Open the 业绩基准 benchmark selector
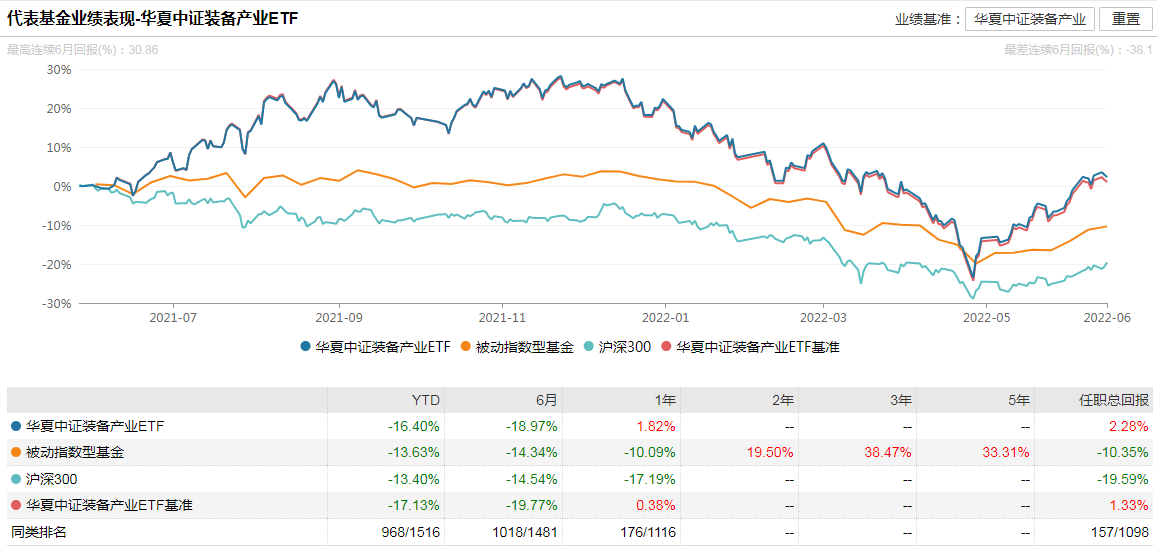This screenshot has width=1157, height=547. pyautogui.click(x=1029, y=19)
